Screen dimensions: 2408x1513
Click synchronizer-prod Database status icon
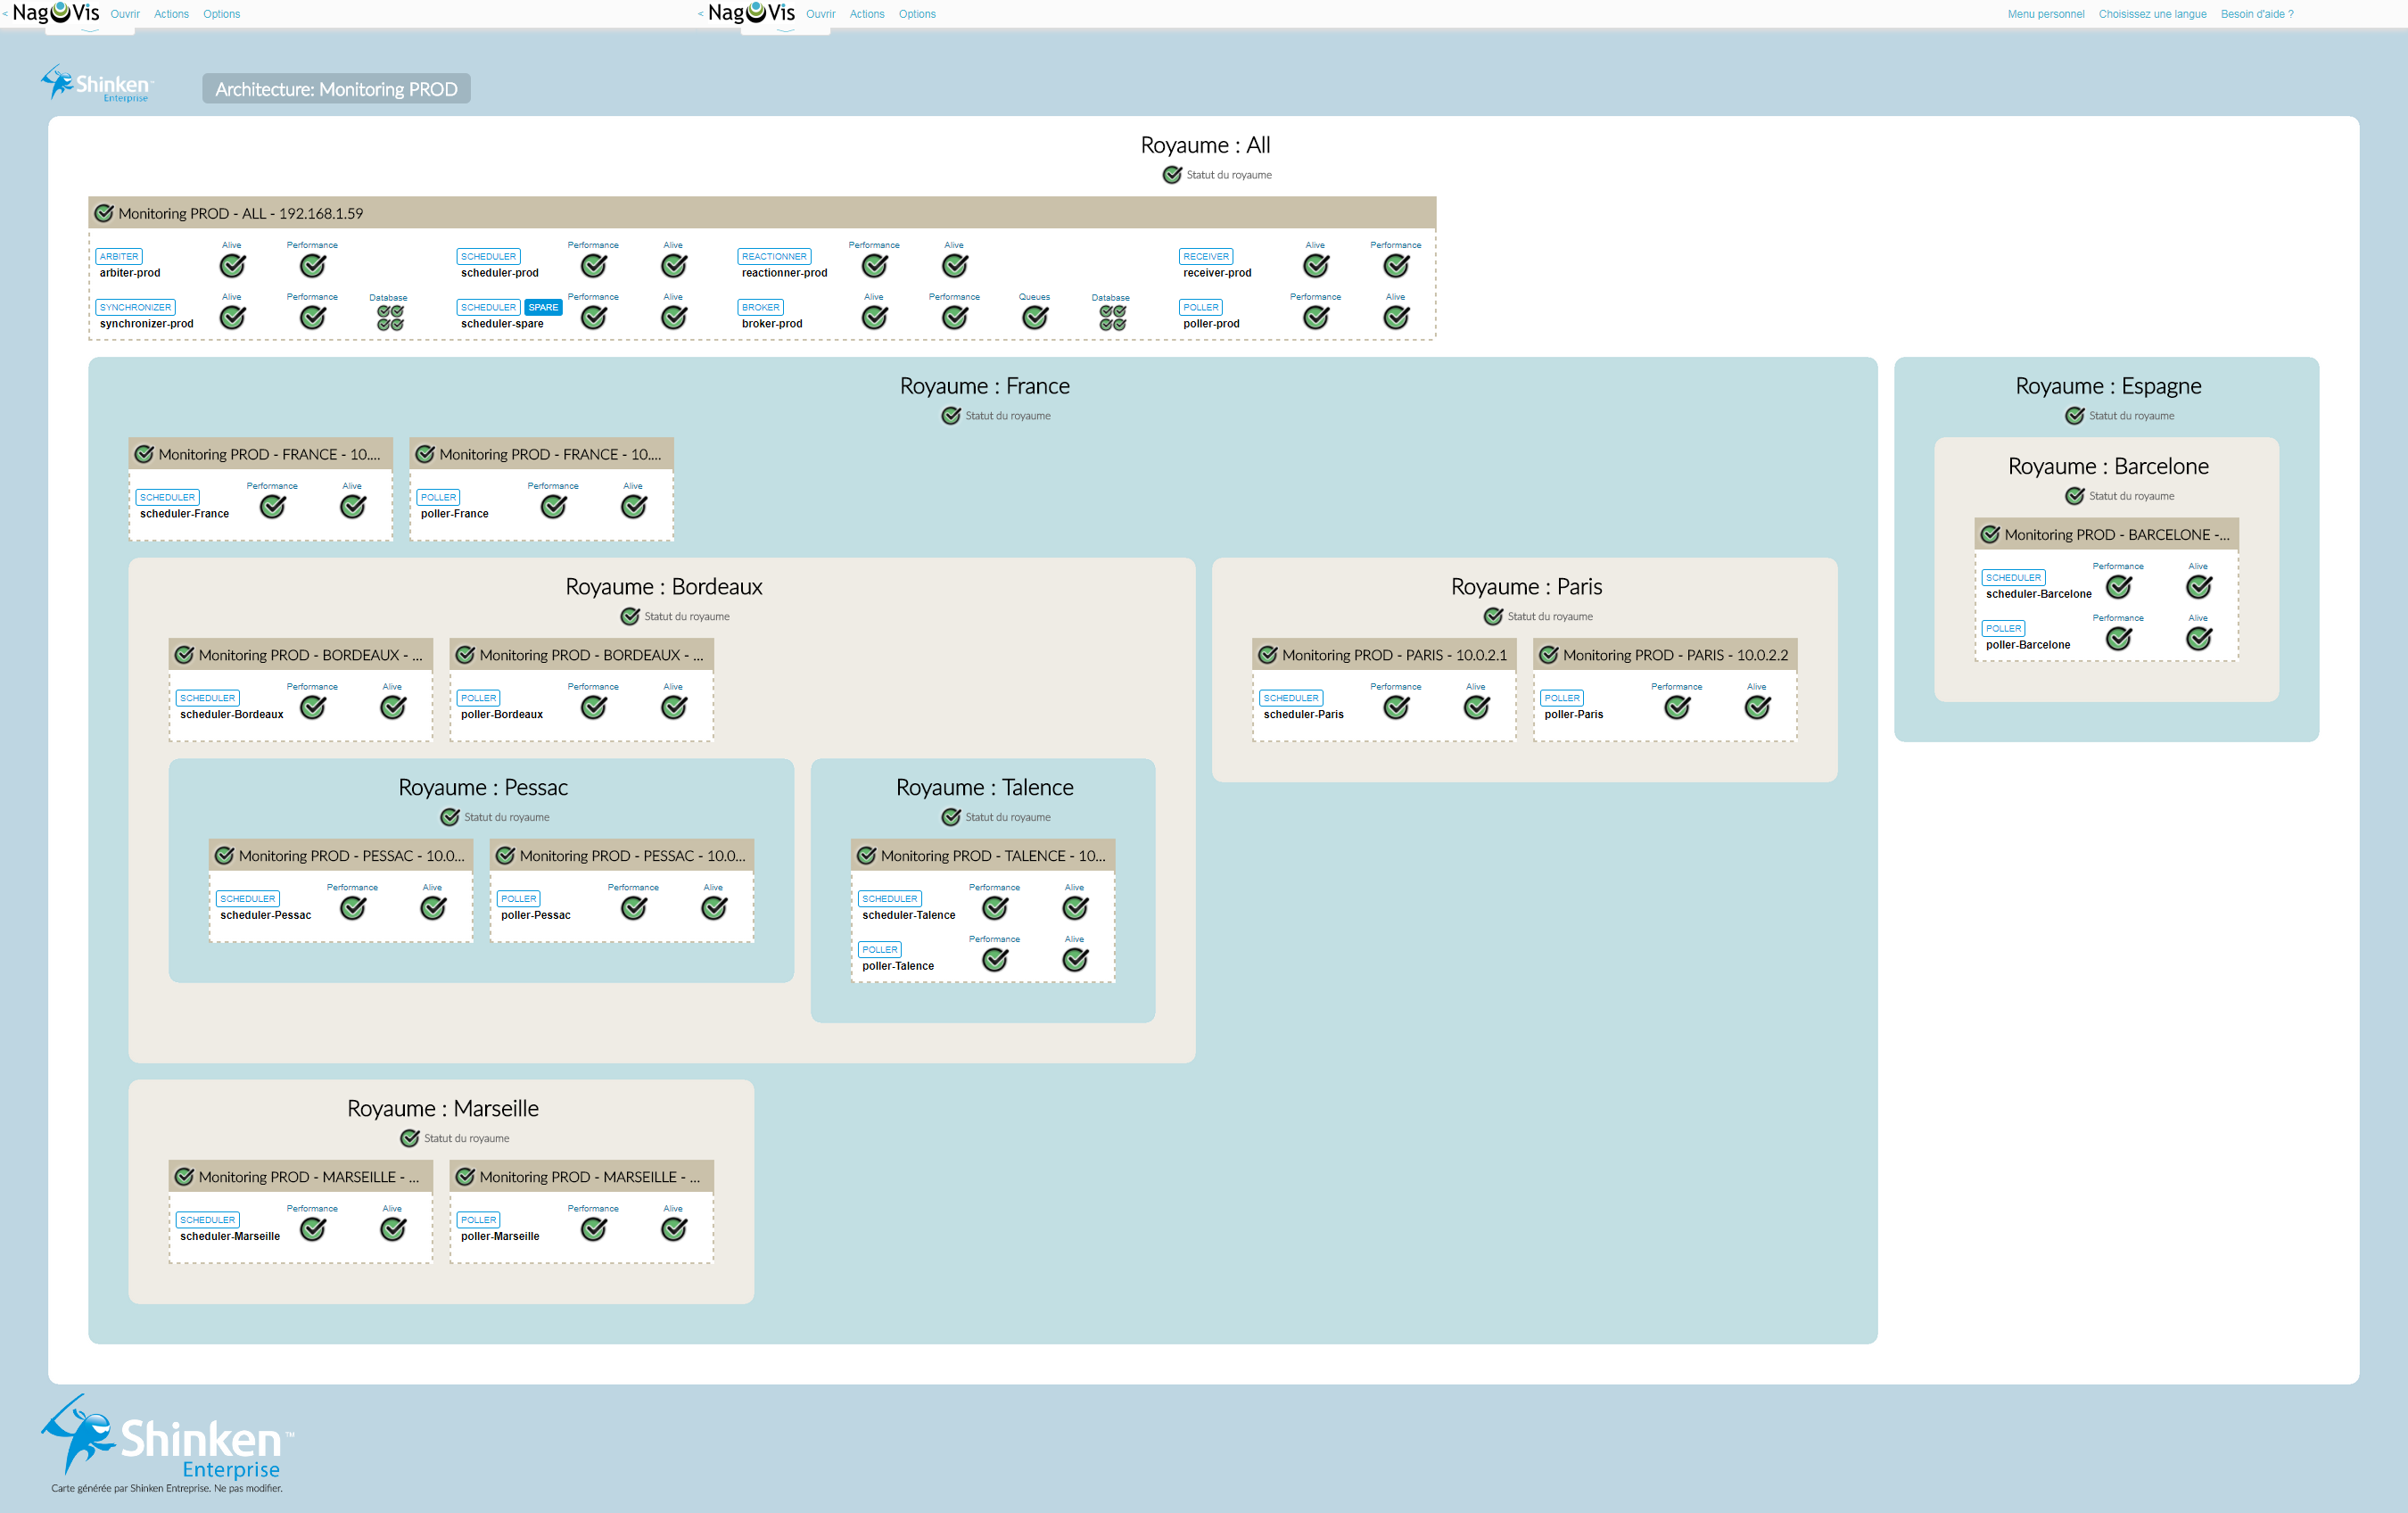pyautogui.click(x=390, y=318)
